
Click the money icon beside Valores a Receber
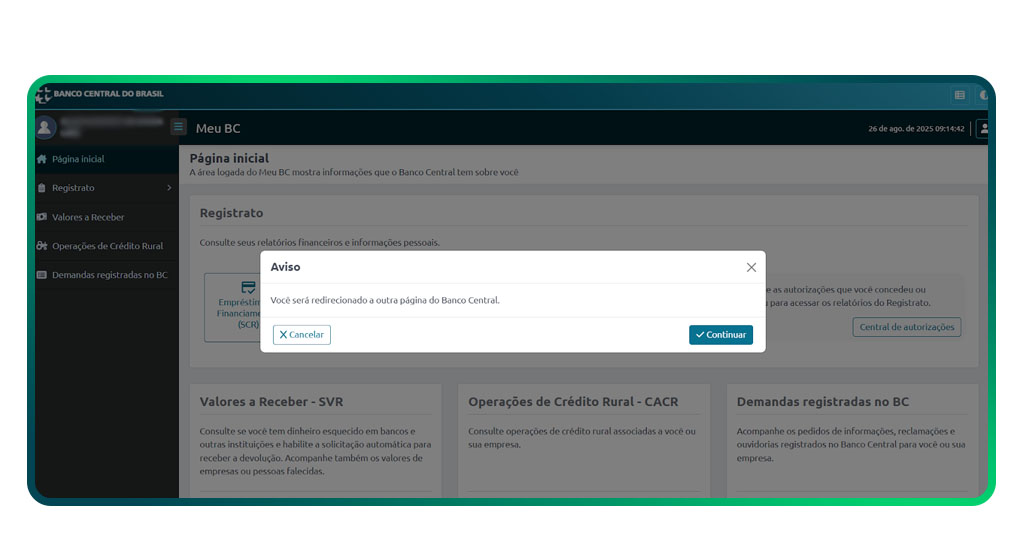(42, 217)
